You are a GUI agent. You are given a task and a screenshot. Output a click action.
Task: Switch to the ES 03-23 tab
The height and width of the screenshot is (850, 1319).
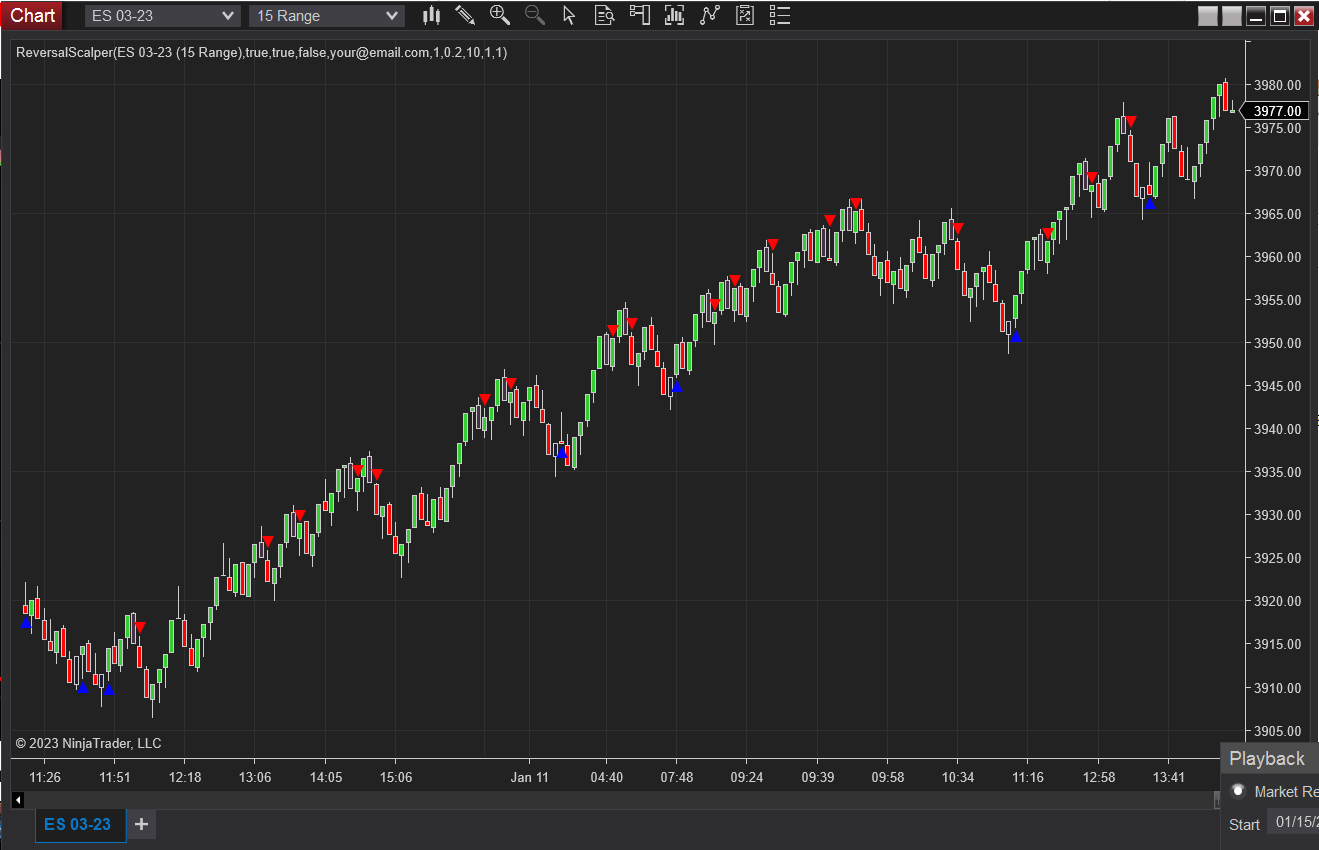[78, 824]
